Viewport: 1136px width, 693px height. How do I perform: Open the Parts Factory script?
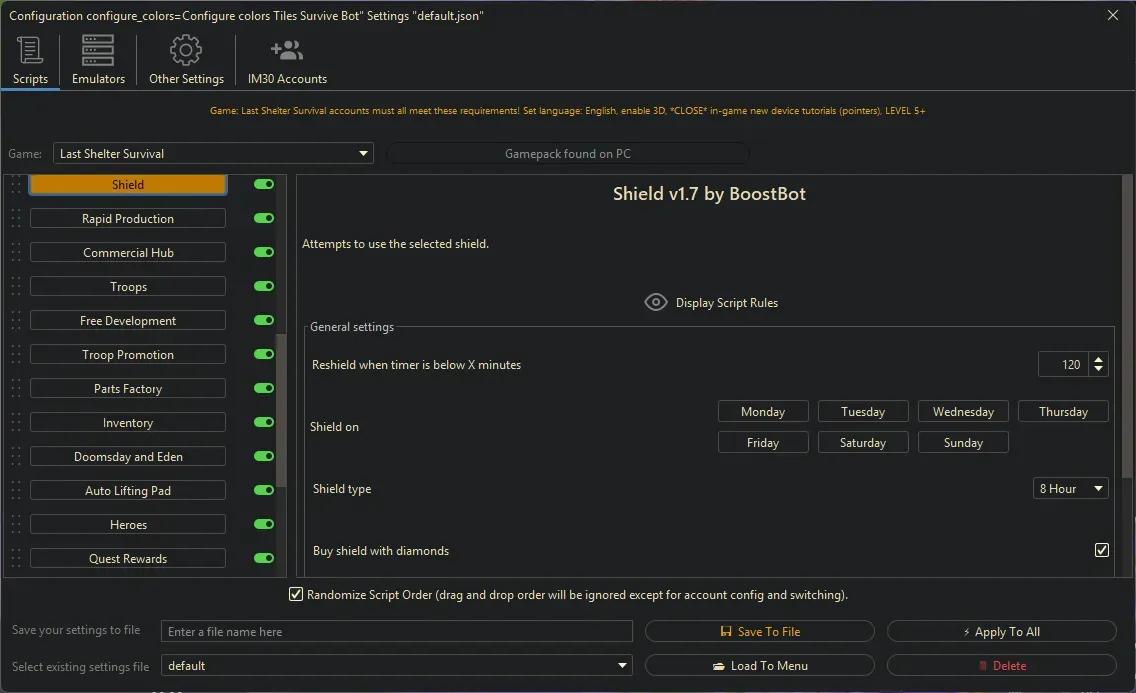(128, 389)
